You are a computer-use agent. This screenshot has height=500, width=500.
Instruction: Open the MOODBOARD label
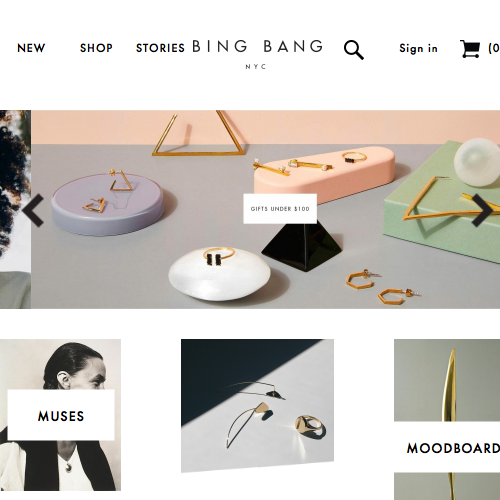(453, 448)
